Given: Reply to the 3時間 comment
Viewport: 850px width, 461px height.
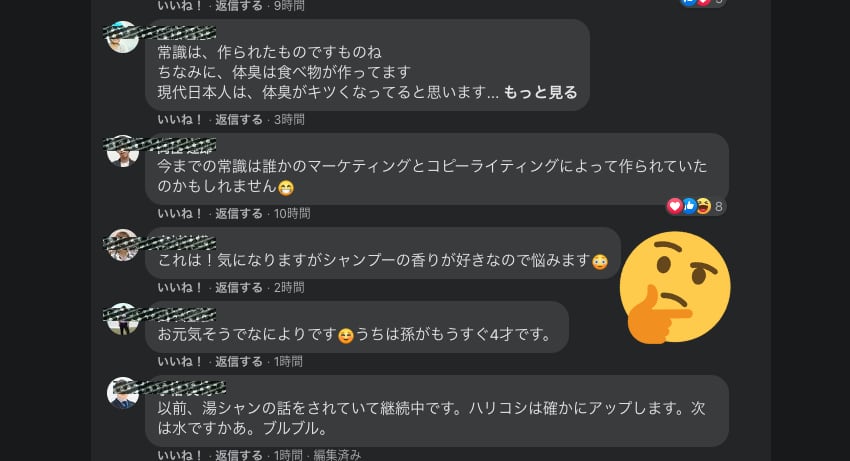Looking at the screenshot, I should [x=239, y=119].
